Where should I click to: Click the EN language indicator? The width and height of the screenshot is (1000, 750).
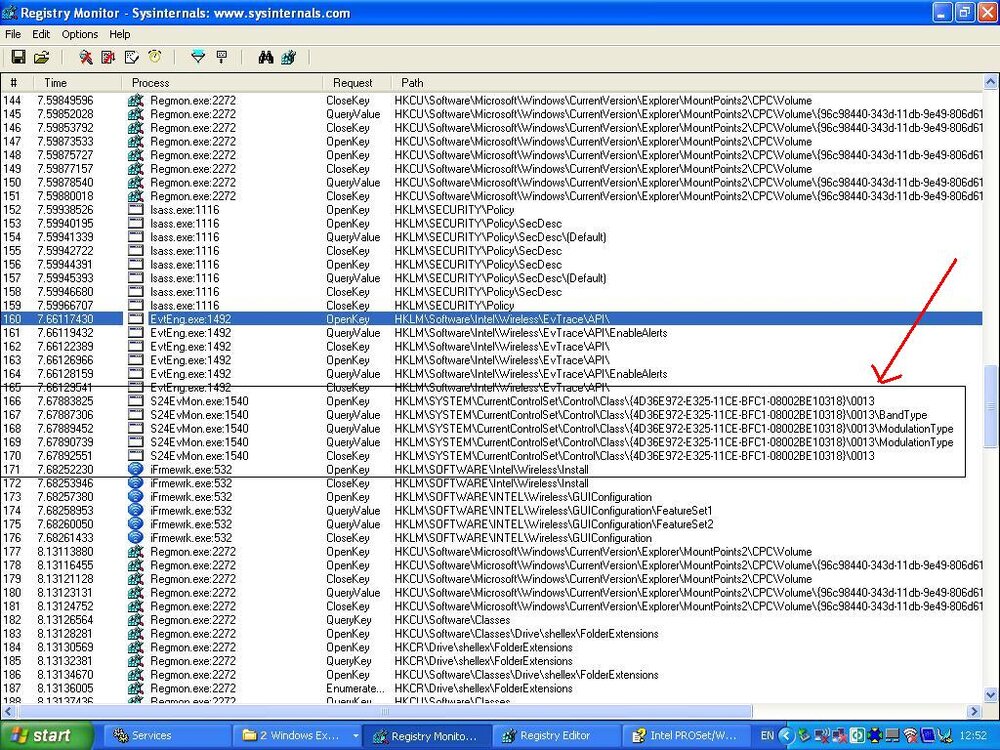click(x=767, y=736)
